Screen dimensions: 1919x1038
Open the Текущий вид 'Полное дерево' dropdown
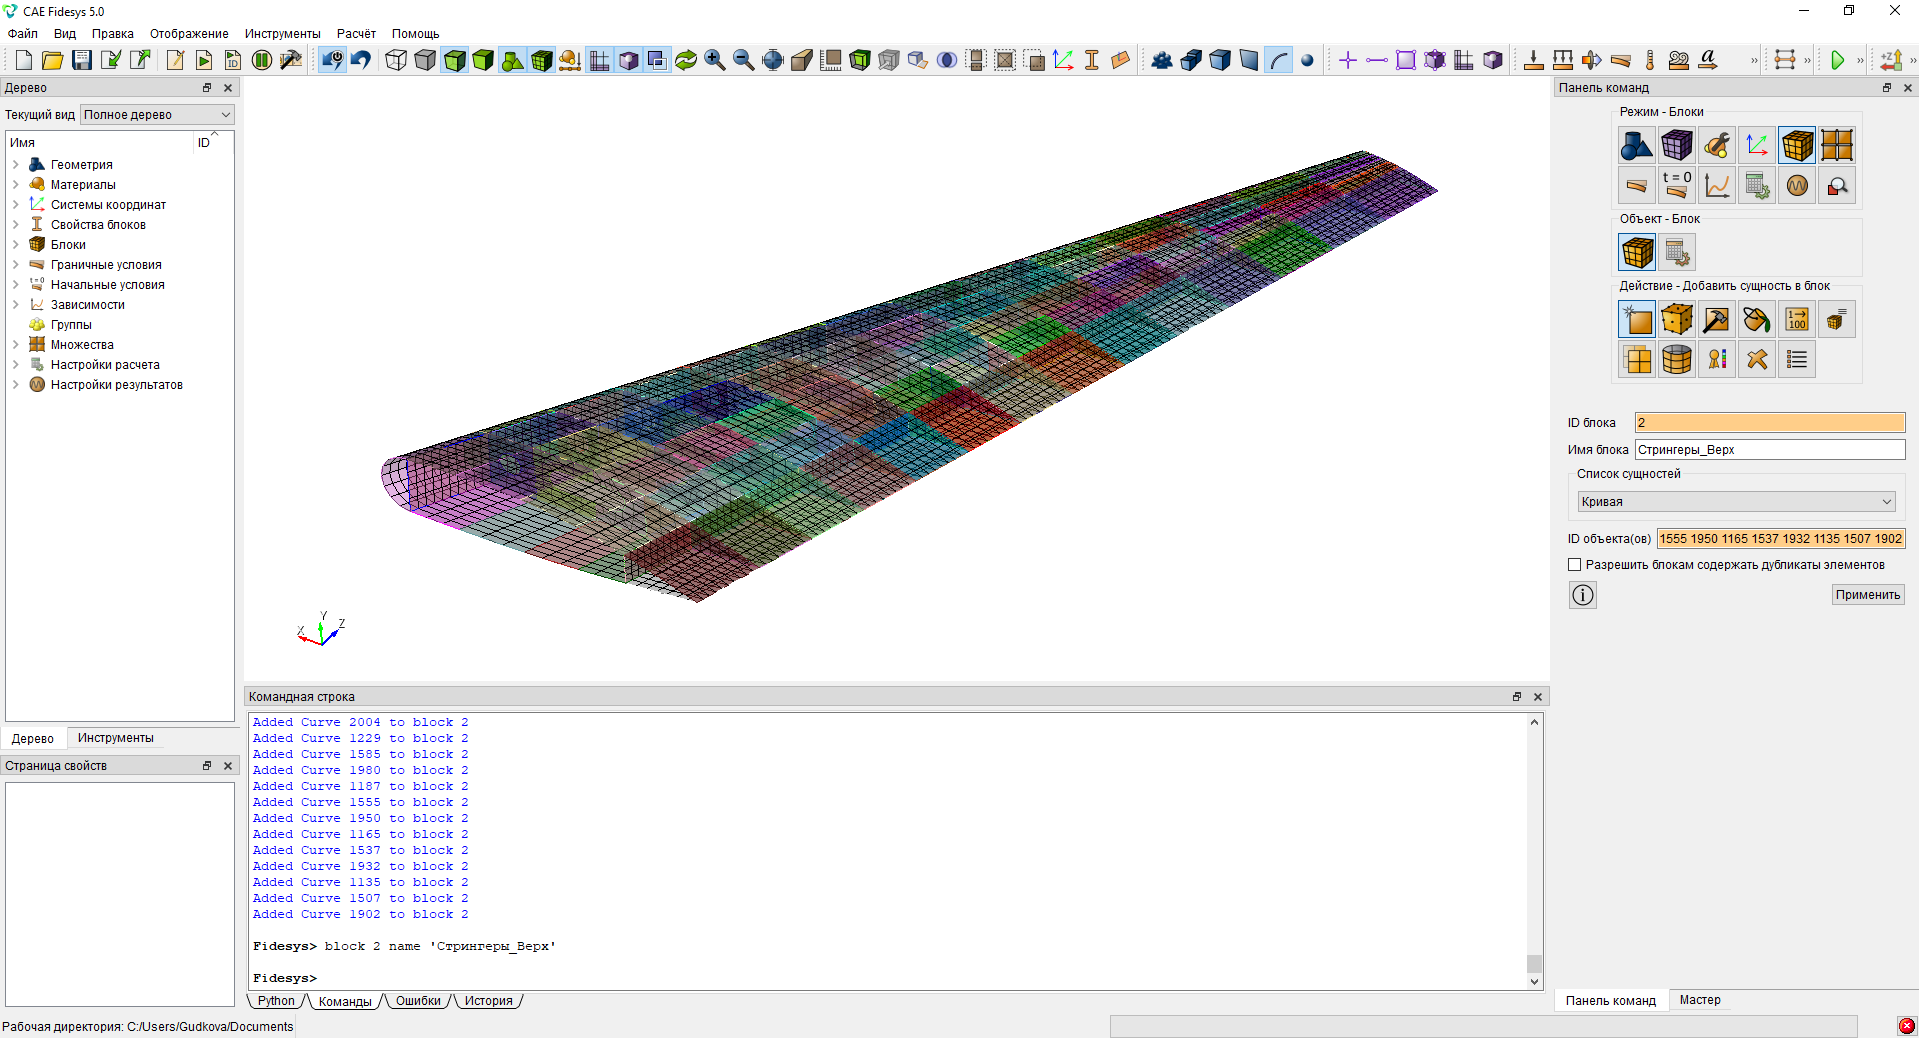157,115
